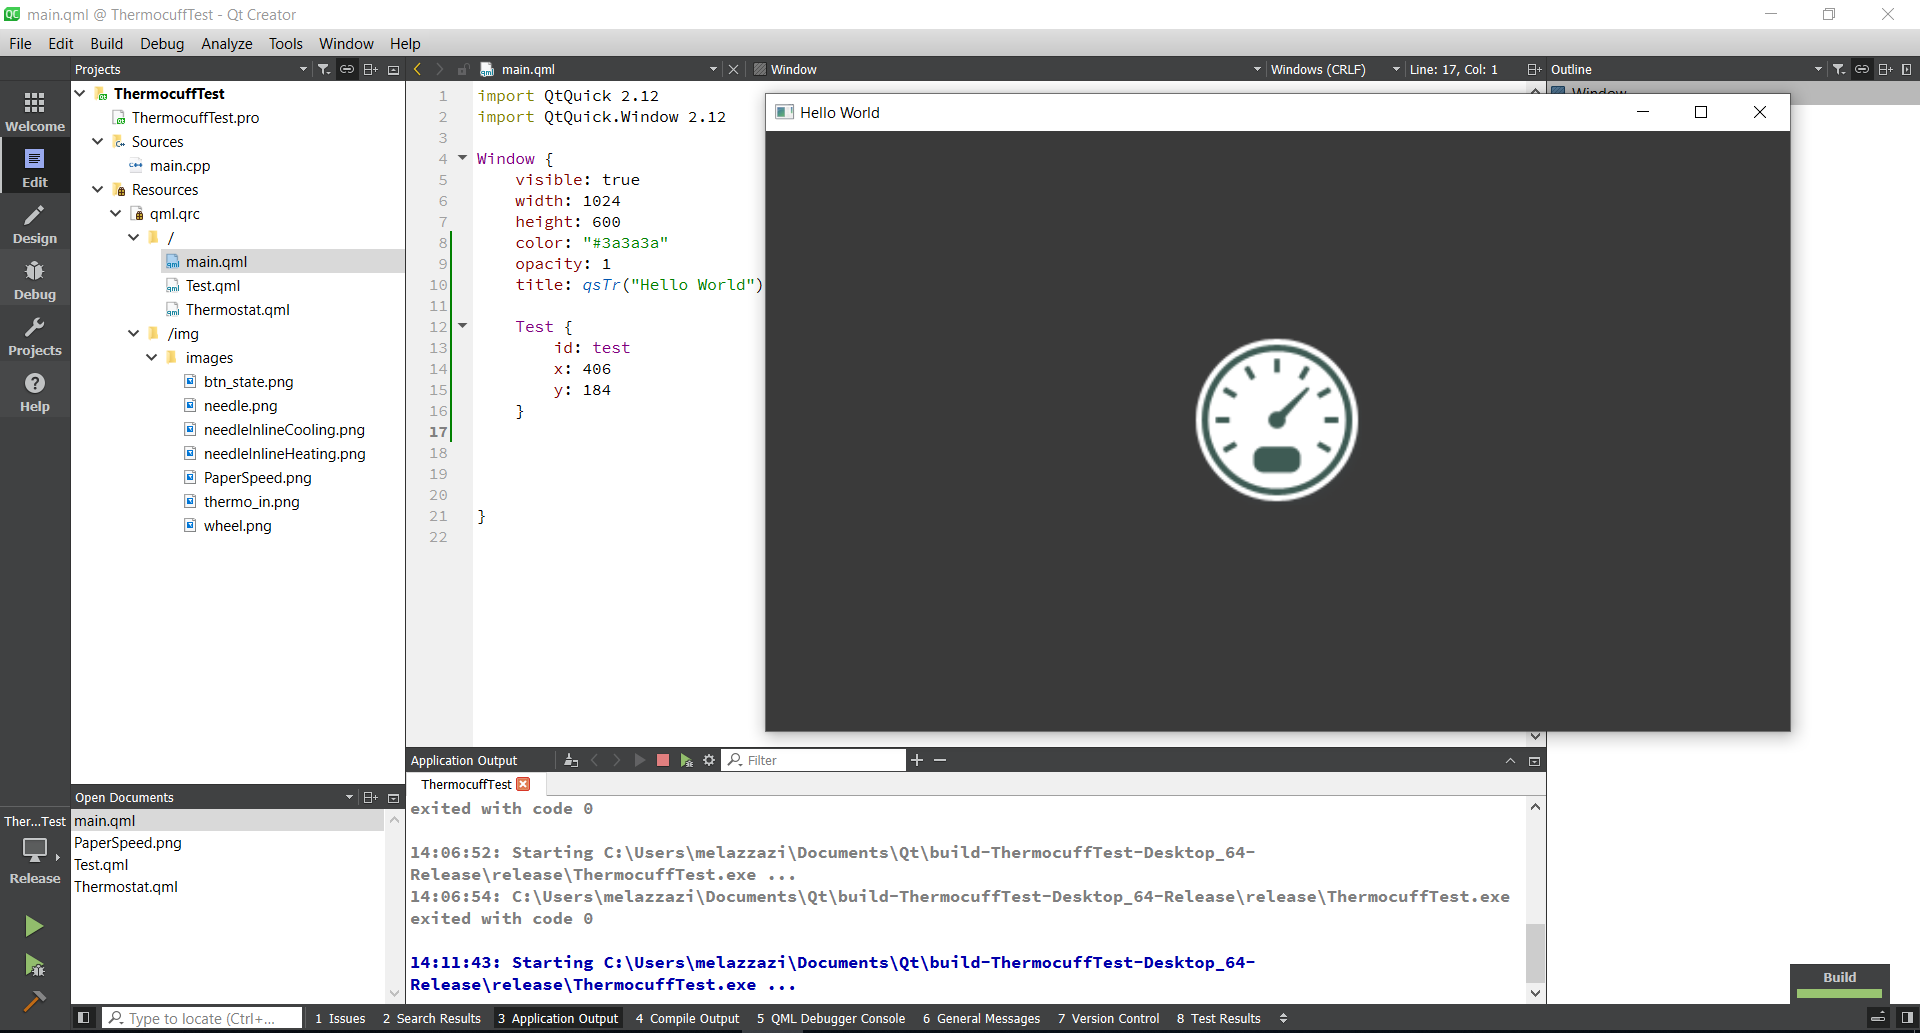Open Help mode in sidebar
This screenshot has height=1033, width=1920.
pyautogui.click(x=35, y=392)
